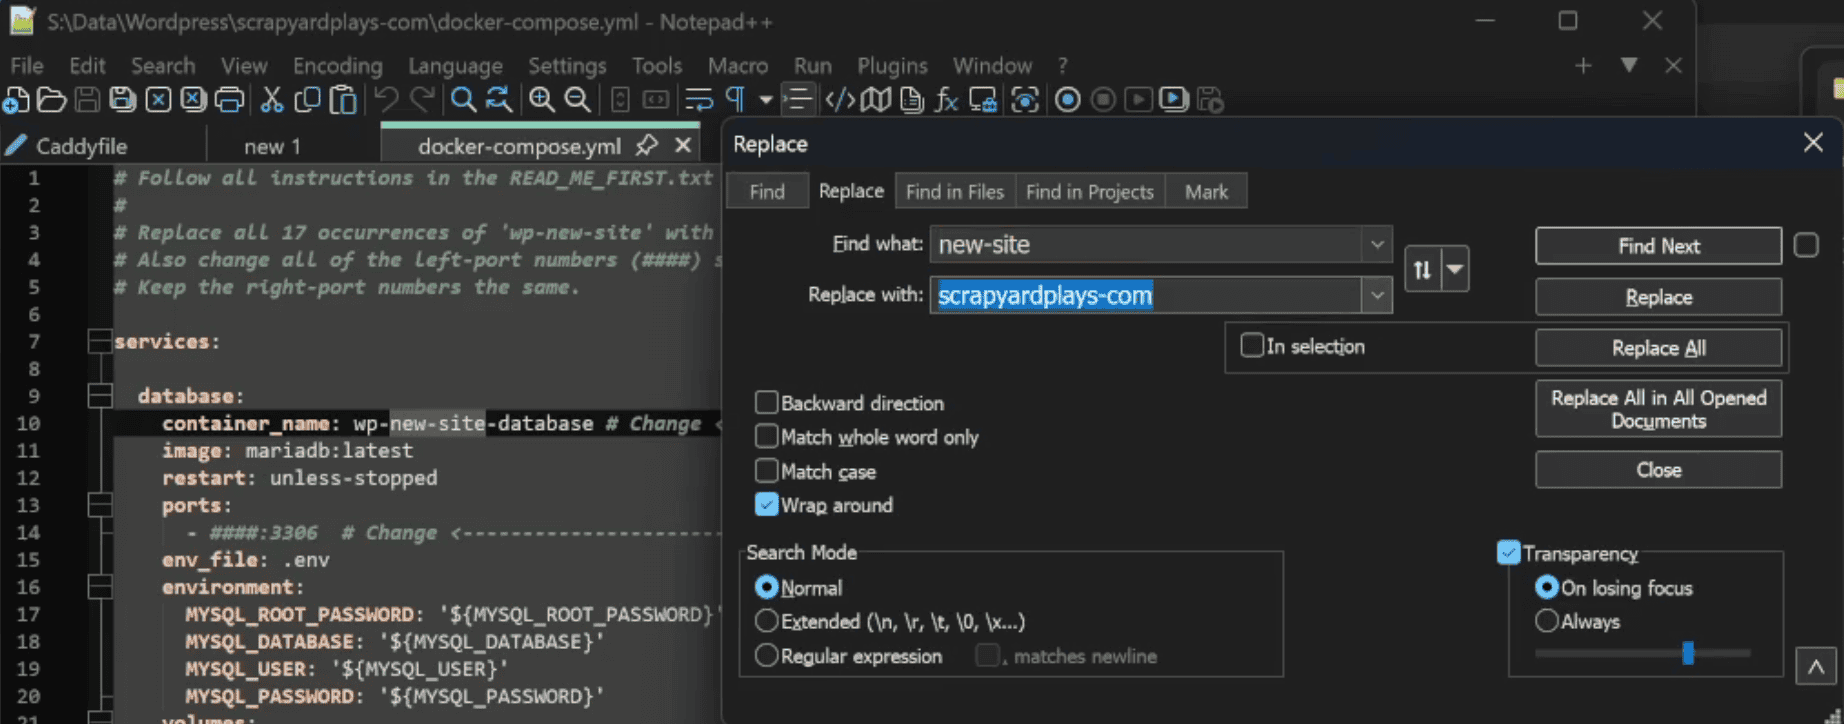Run the macro multiple times icon

(x=1173, y=100)
